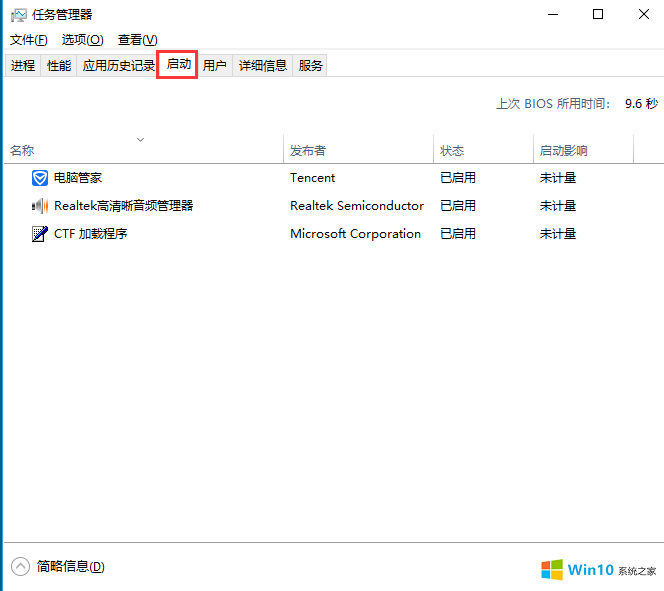
Task: Click the Realtek Semiconductor publisher cell
Action: 357,206
